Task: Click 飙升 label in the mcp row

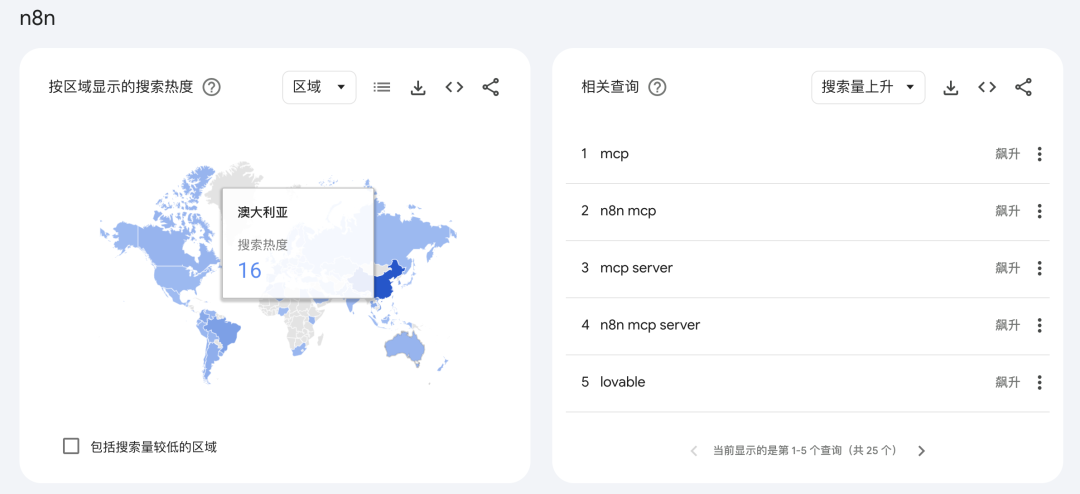Action: [1007, 154]
